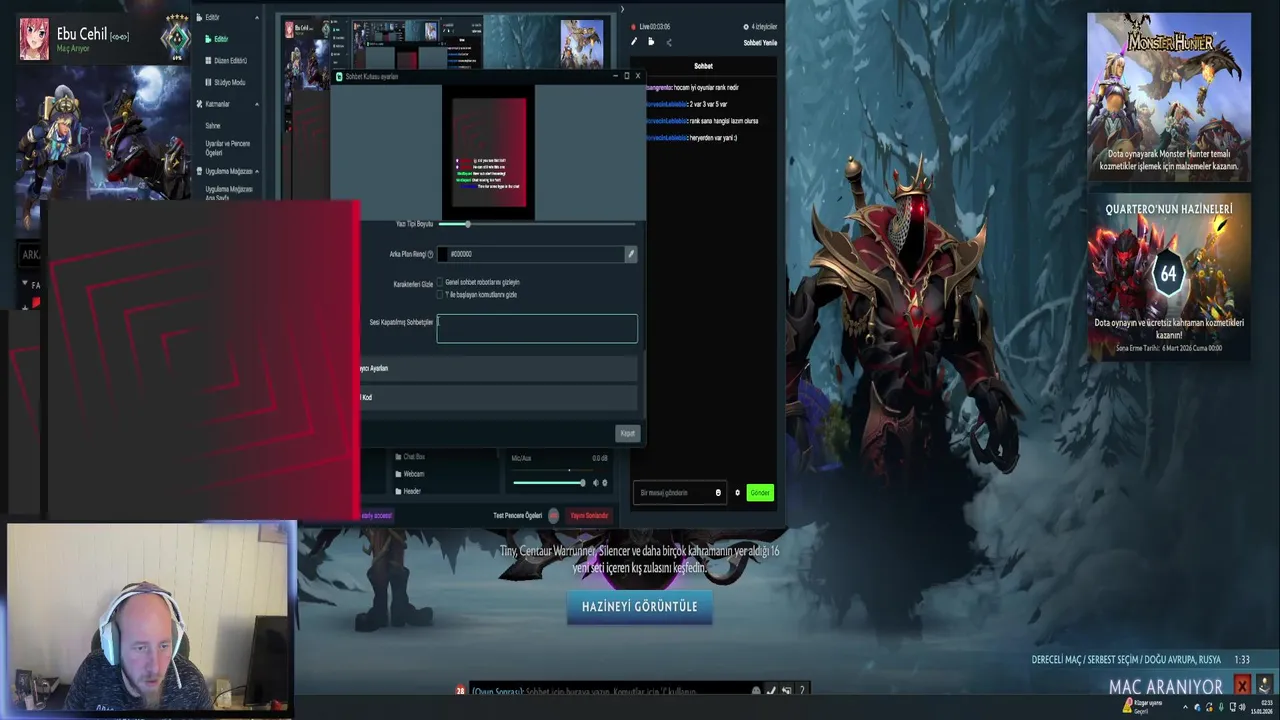Click the Arka Plan Rengi black swatch
1280x720 pixels.
click(444, 254)
